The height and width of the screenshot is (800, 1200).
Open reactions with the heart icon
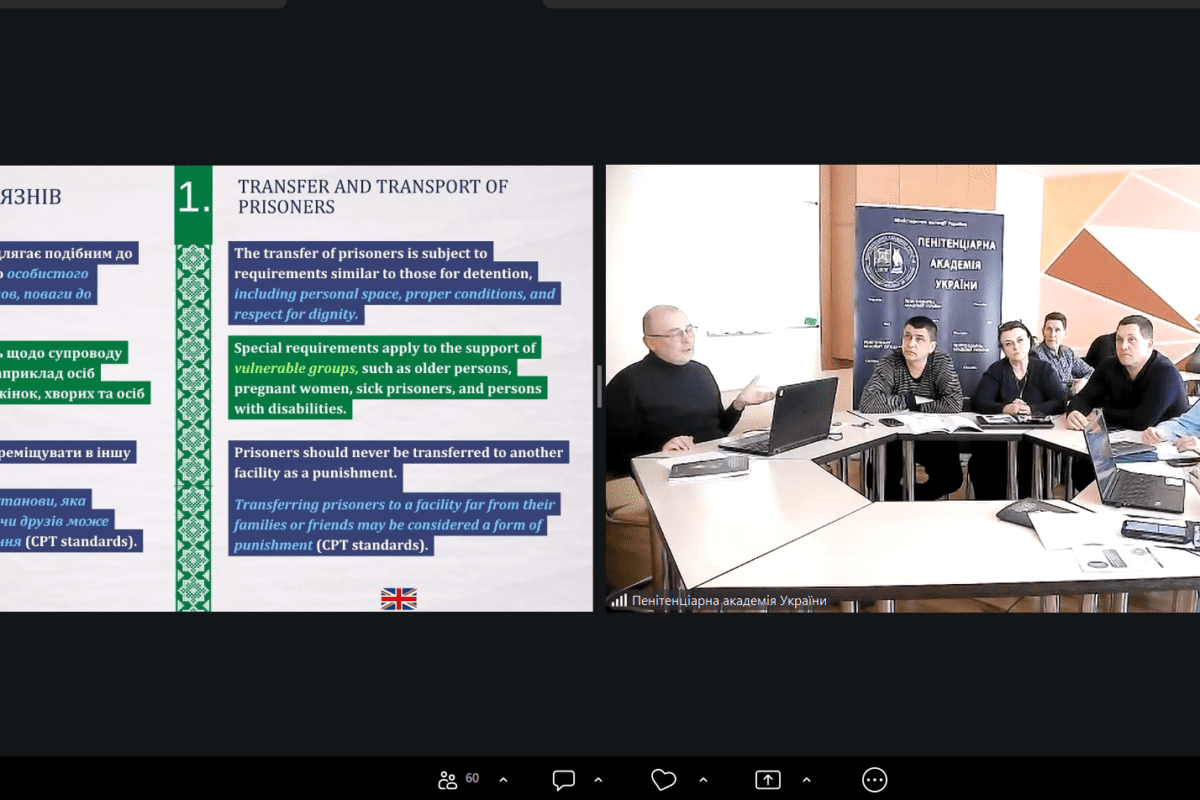click(663, 780)
